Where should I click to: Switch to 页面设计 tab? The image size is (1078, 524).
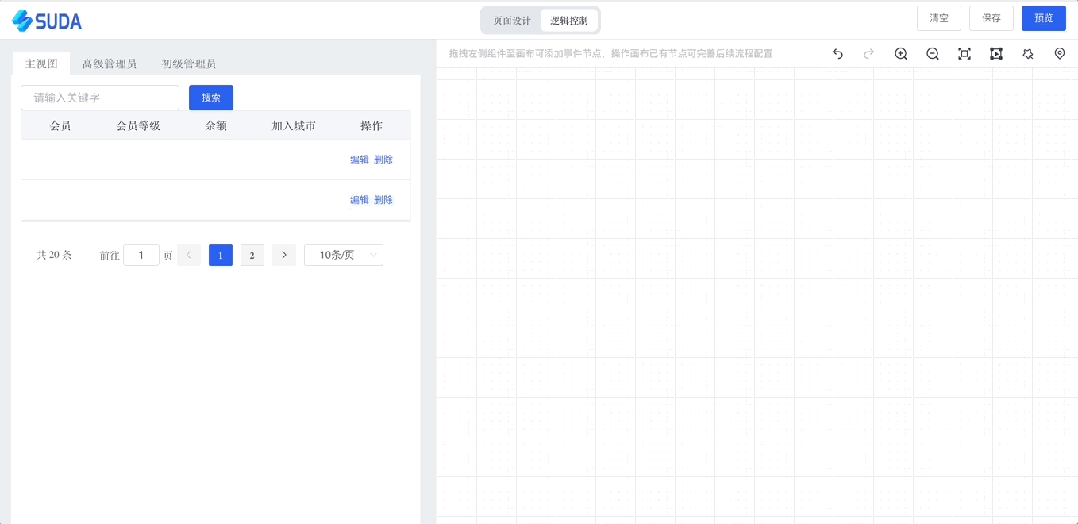(x=512, y=21)
